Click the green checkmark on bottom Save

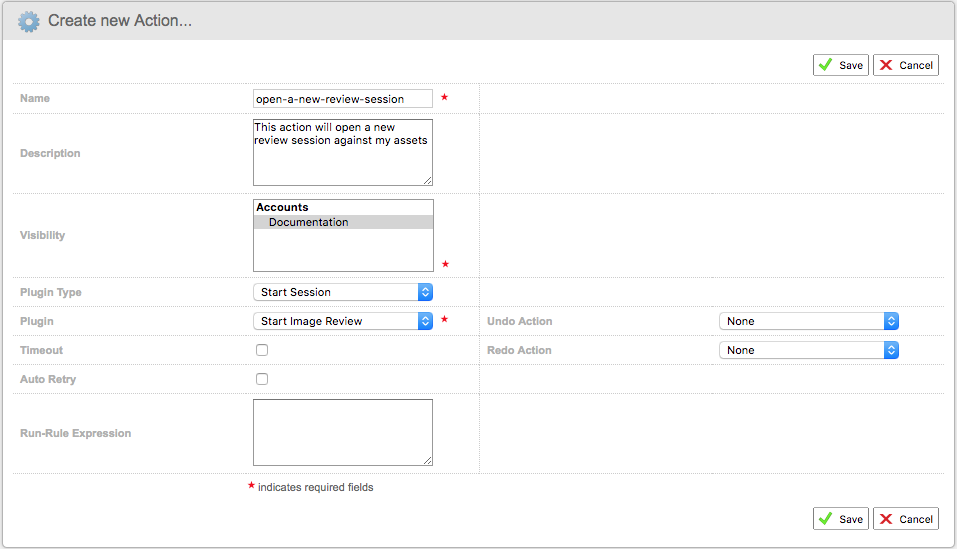click(825, 518)
